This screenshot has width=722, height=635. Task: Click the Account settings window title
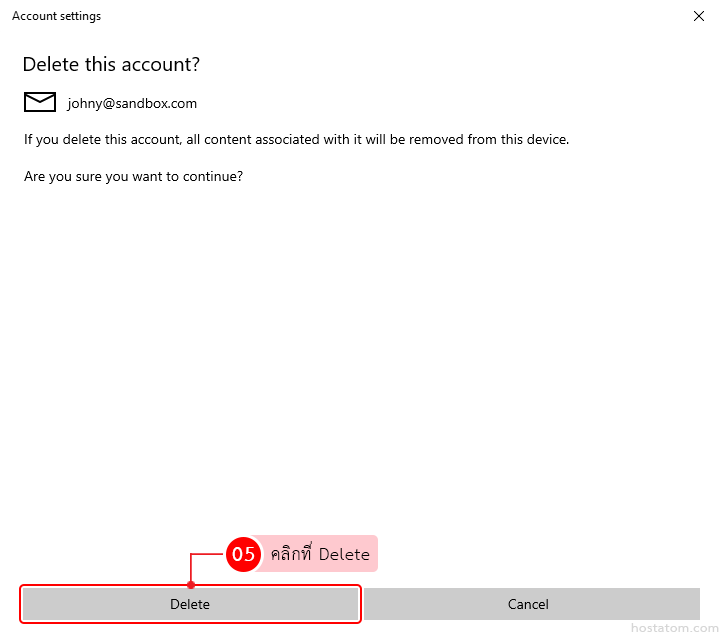click(56, 16)
